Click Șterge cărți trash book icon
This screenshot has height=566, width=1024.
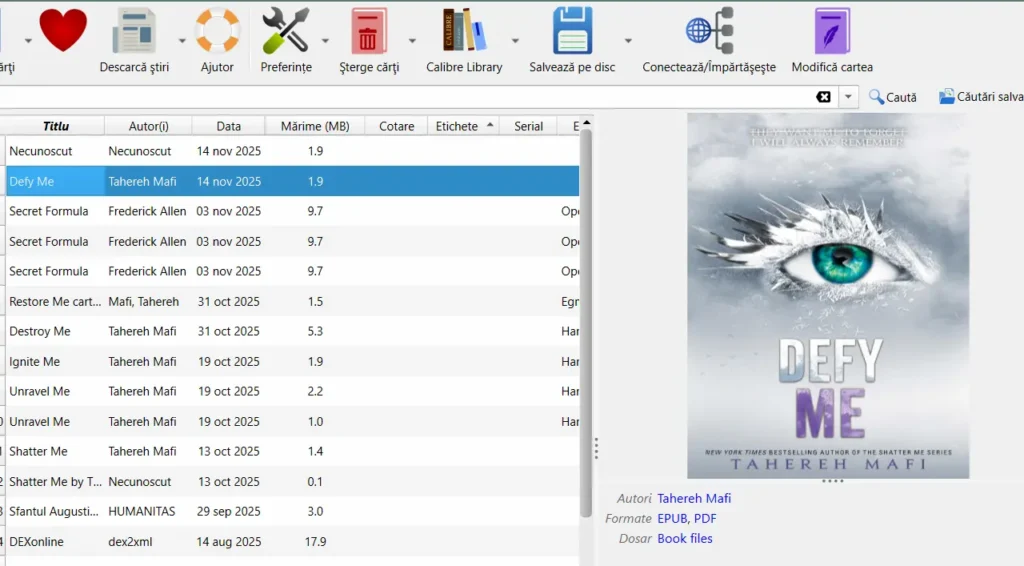pyautogui.click(x=369, y=32)
